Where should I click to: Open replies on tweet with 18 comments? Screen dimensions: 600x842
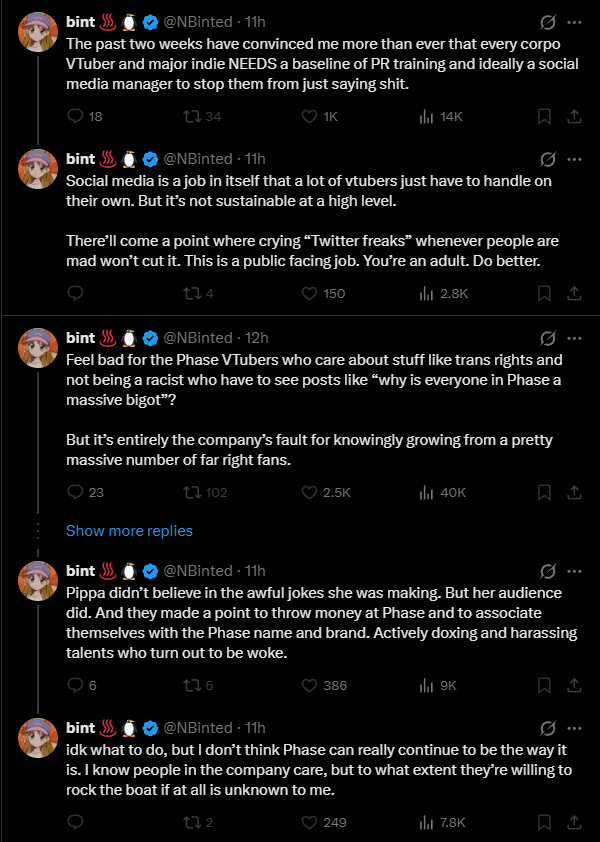[84, 117]
